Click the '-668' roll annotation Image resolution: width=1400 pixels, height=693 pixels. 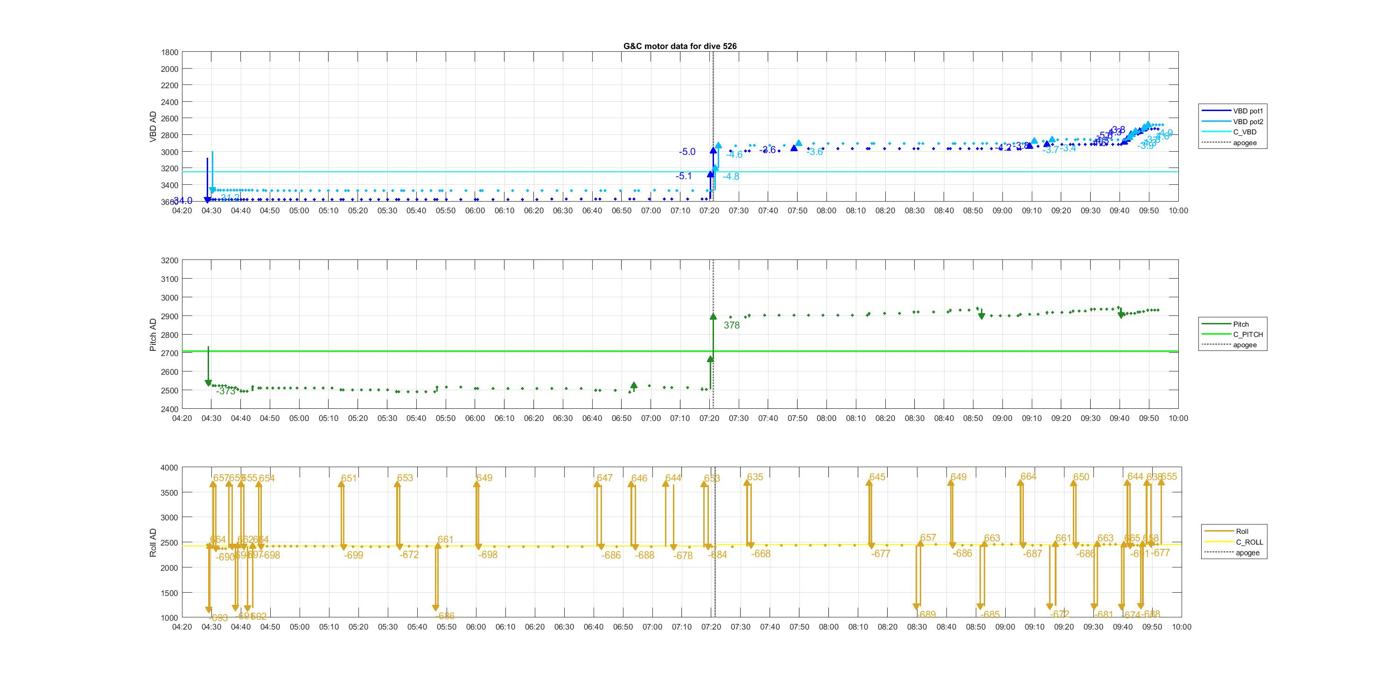click(x=761, y=554)
